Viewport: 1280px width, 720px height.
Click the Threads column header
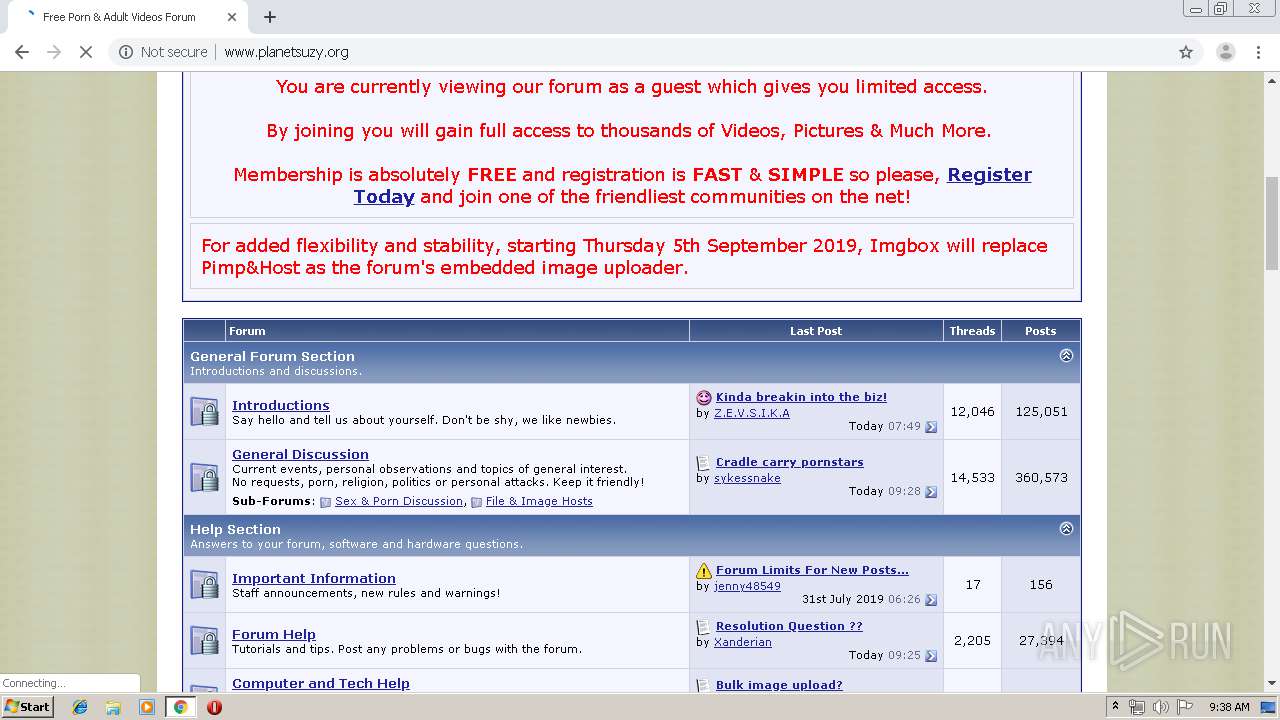pyautogui.click(x=972, y=331)
